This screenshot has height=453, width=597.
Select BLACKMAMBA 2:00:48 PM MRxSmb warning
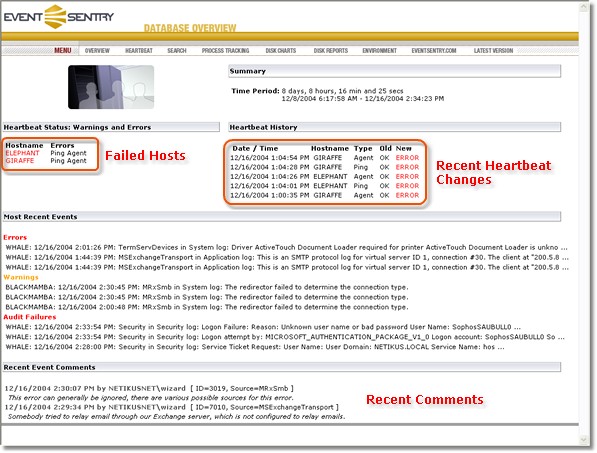[207, 307]
